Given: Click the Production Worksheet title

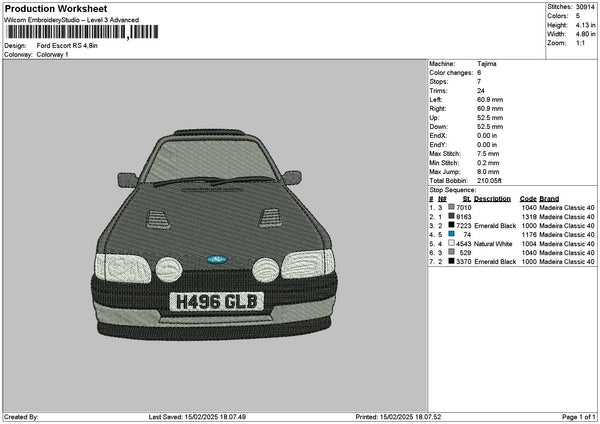Looking at the screenshot, I should (x=55, y=8).
